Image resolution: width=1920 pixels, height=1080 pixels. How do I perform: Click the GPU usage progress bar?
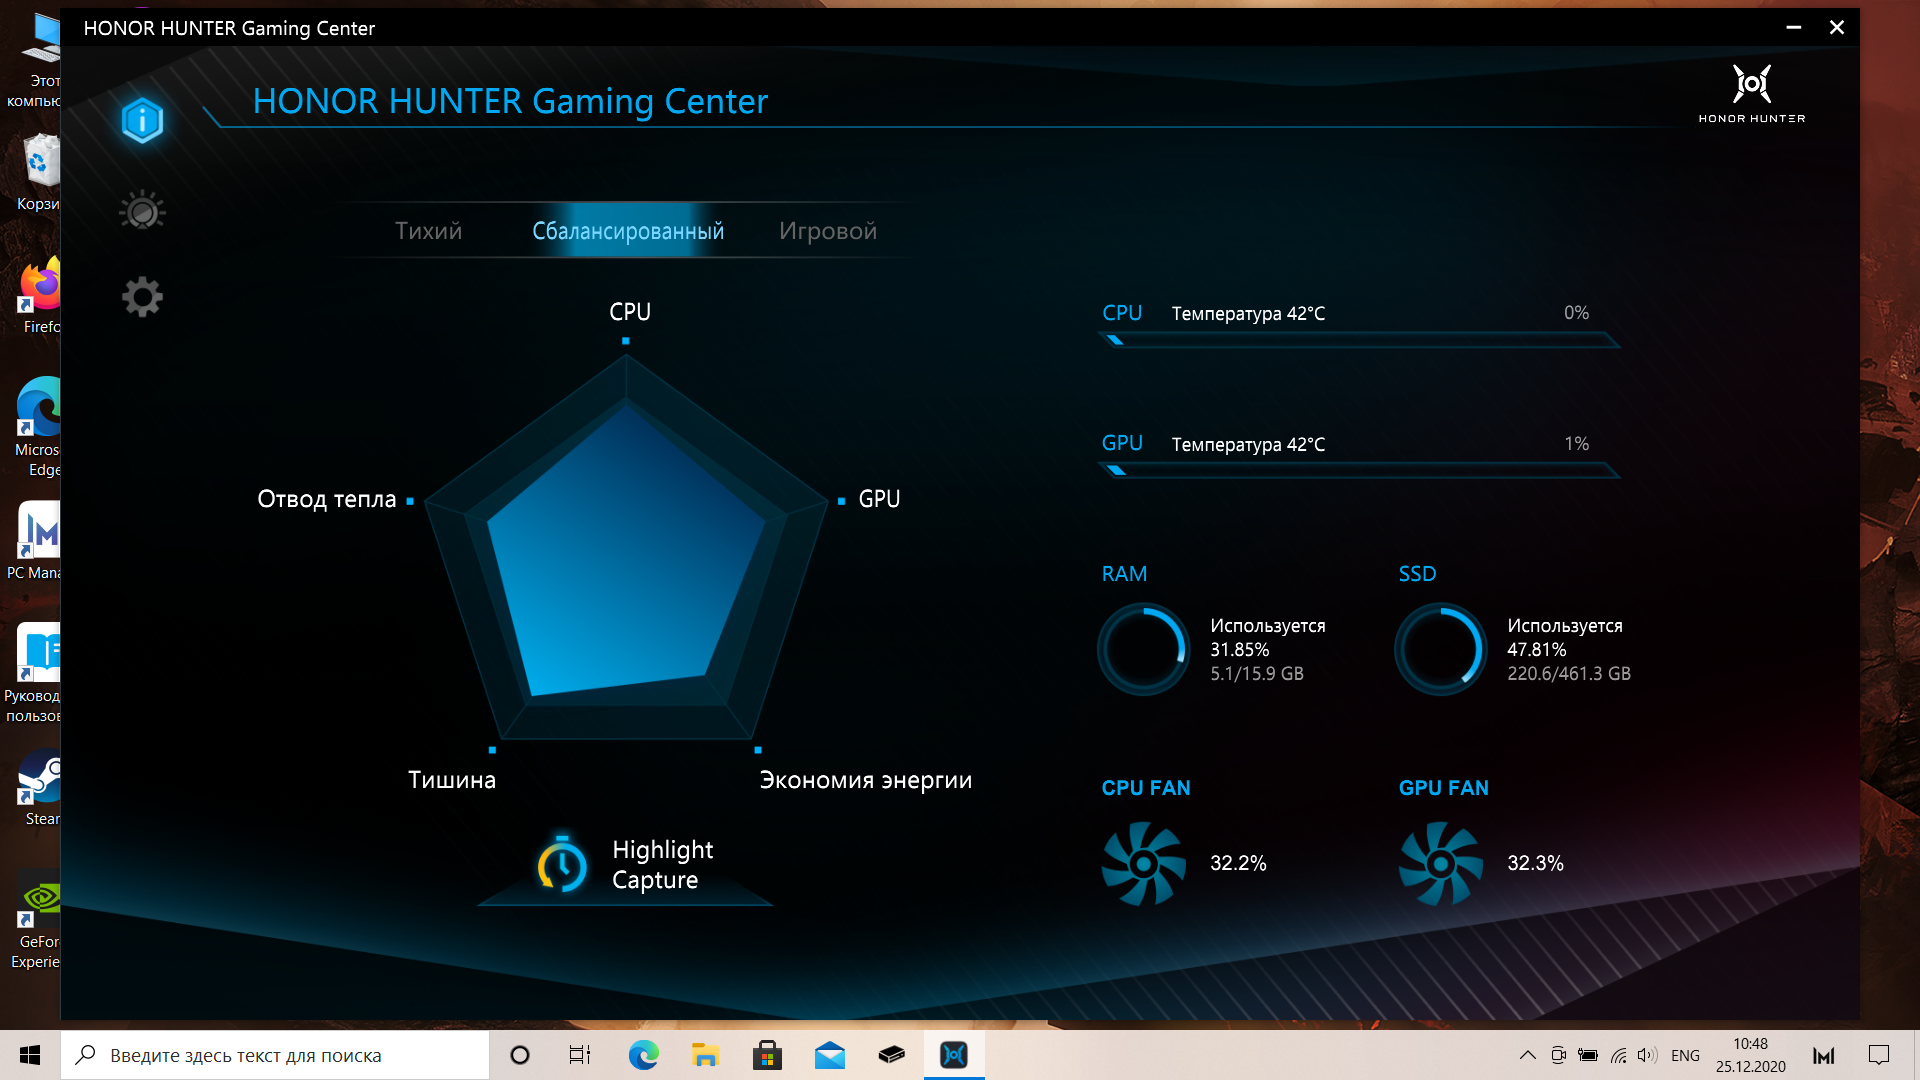[x=1359, y=470]
